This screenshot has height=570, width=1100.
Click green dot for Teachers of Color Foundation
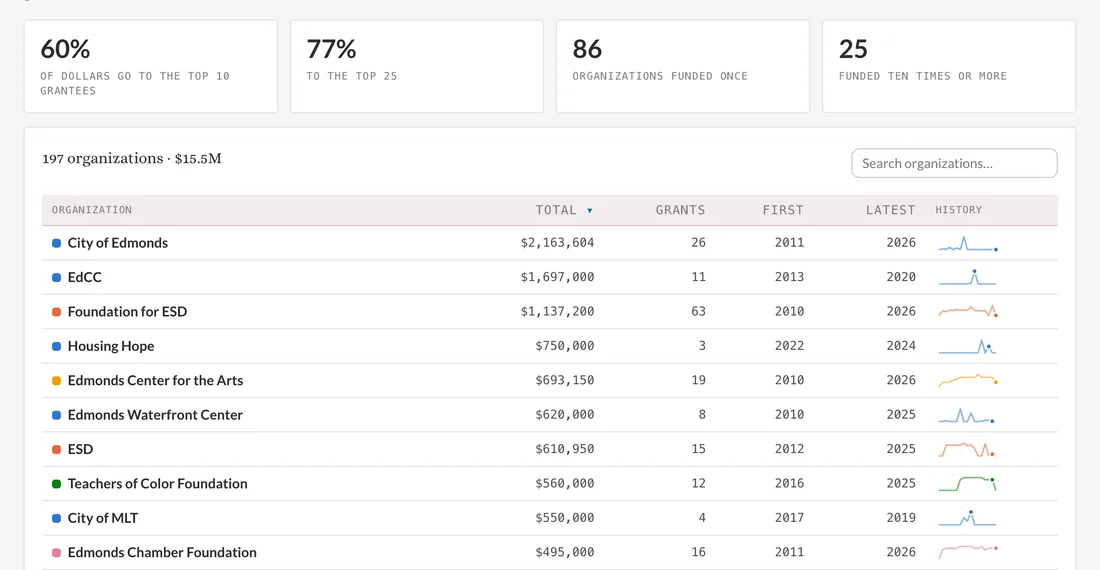[x=56, y=484]
